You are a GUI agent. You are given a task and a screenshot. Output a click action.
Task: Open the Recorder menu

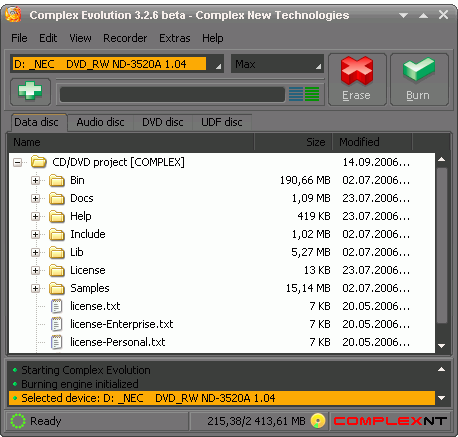[x=125, y=38]
